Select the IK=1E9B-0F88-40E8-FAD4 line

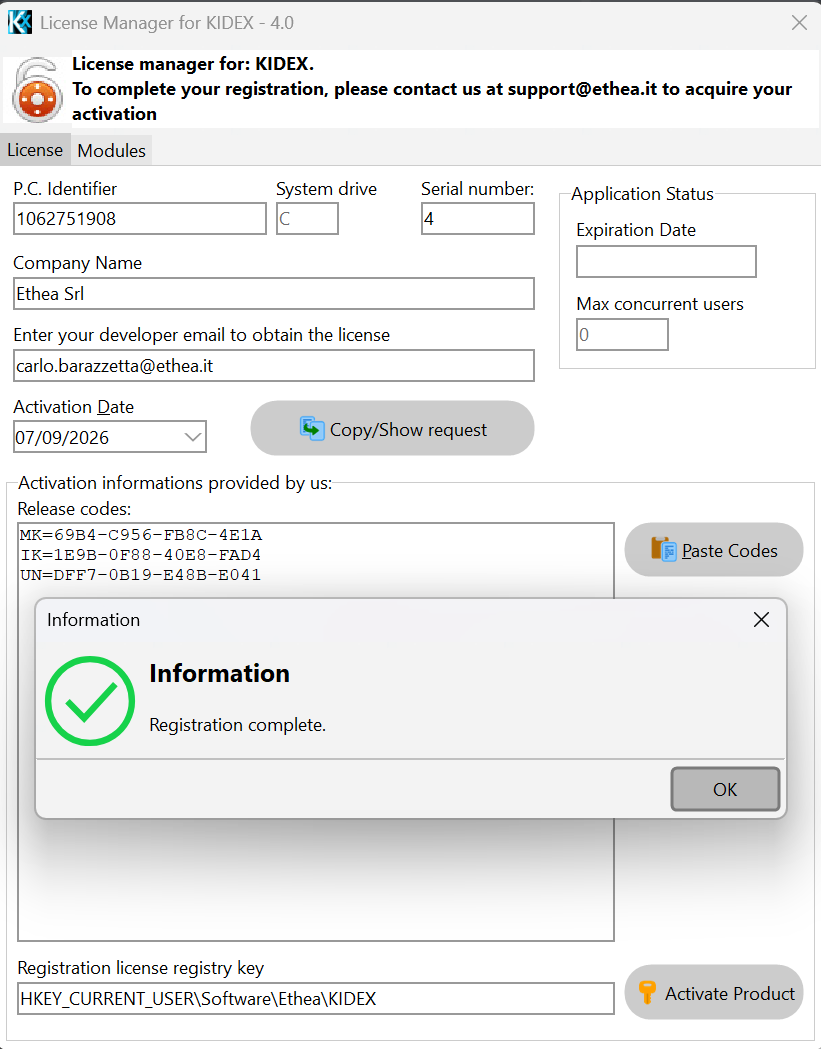tap(141, 555)
